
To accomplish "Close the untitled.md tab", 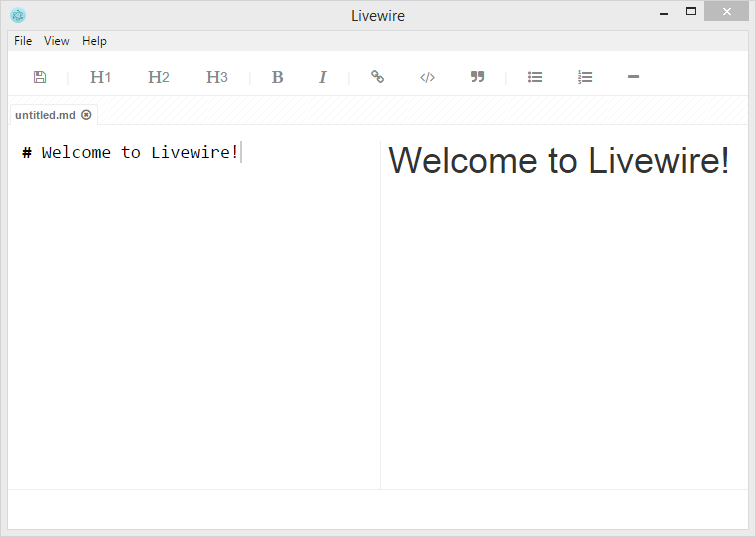I will (86, 115).
